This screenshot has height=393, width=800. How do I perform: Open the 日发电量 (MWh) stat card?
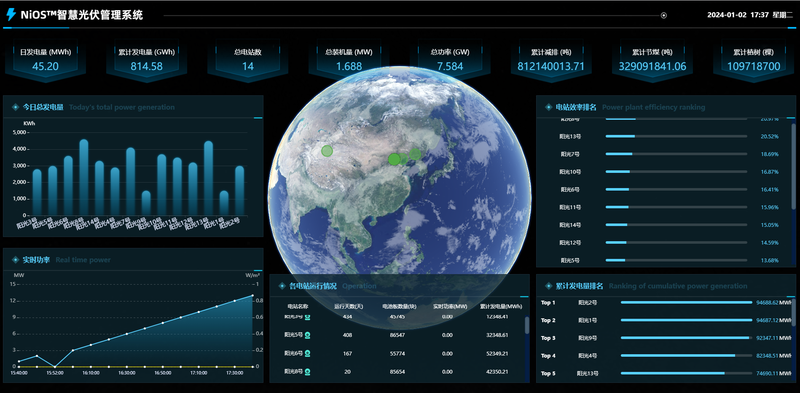click(x=45, y=60)
